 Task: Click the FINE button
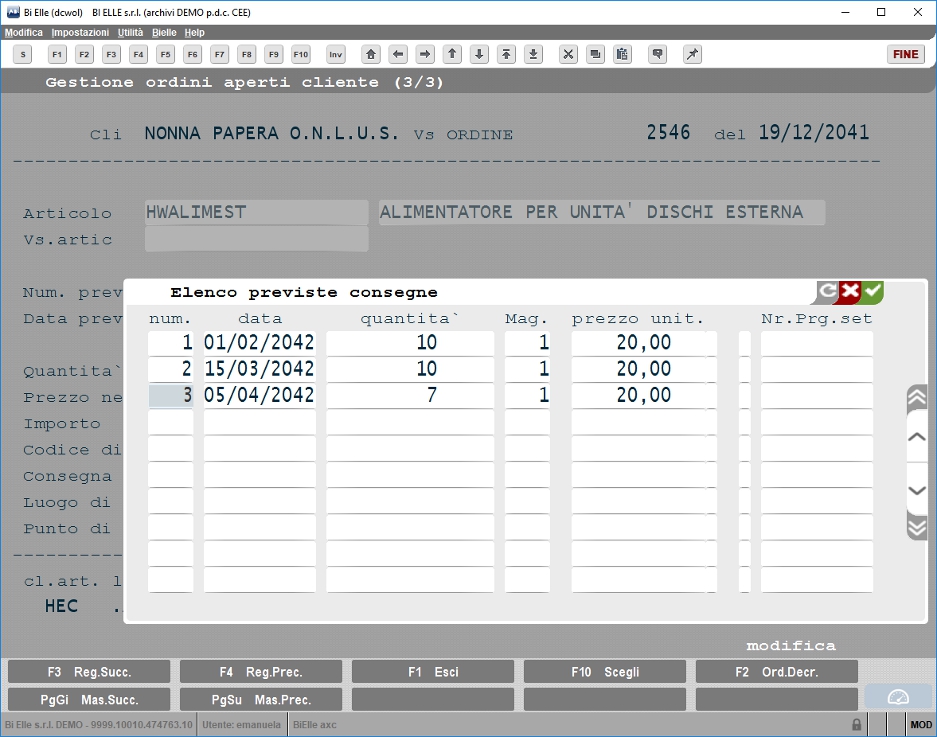pyautogui.click(x=905, y=54)
